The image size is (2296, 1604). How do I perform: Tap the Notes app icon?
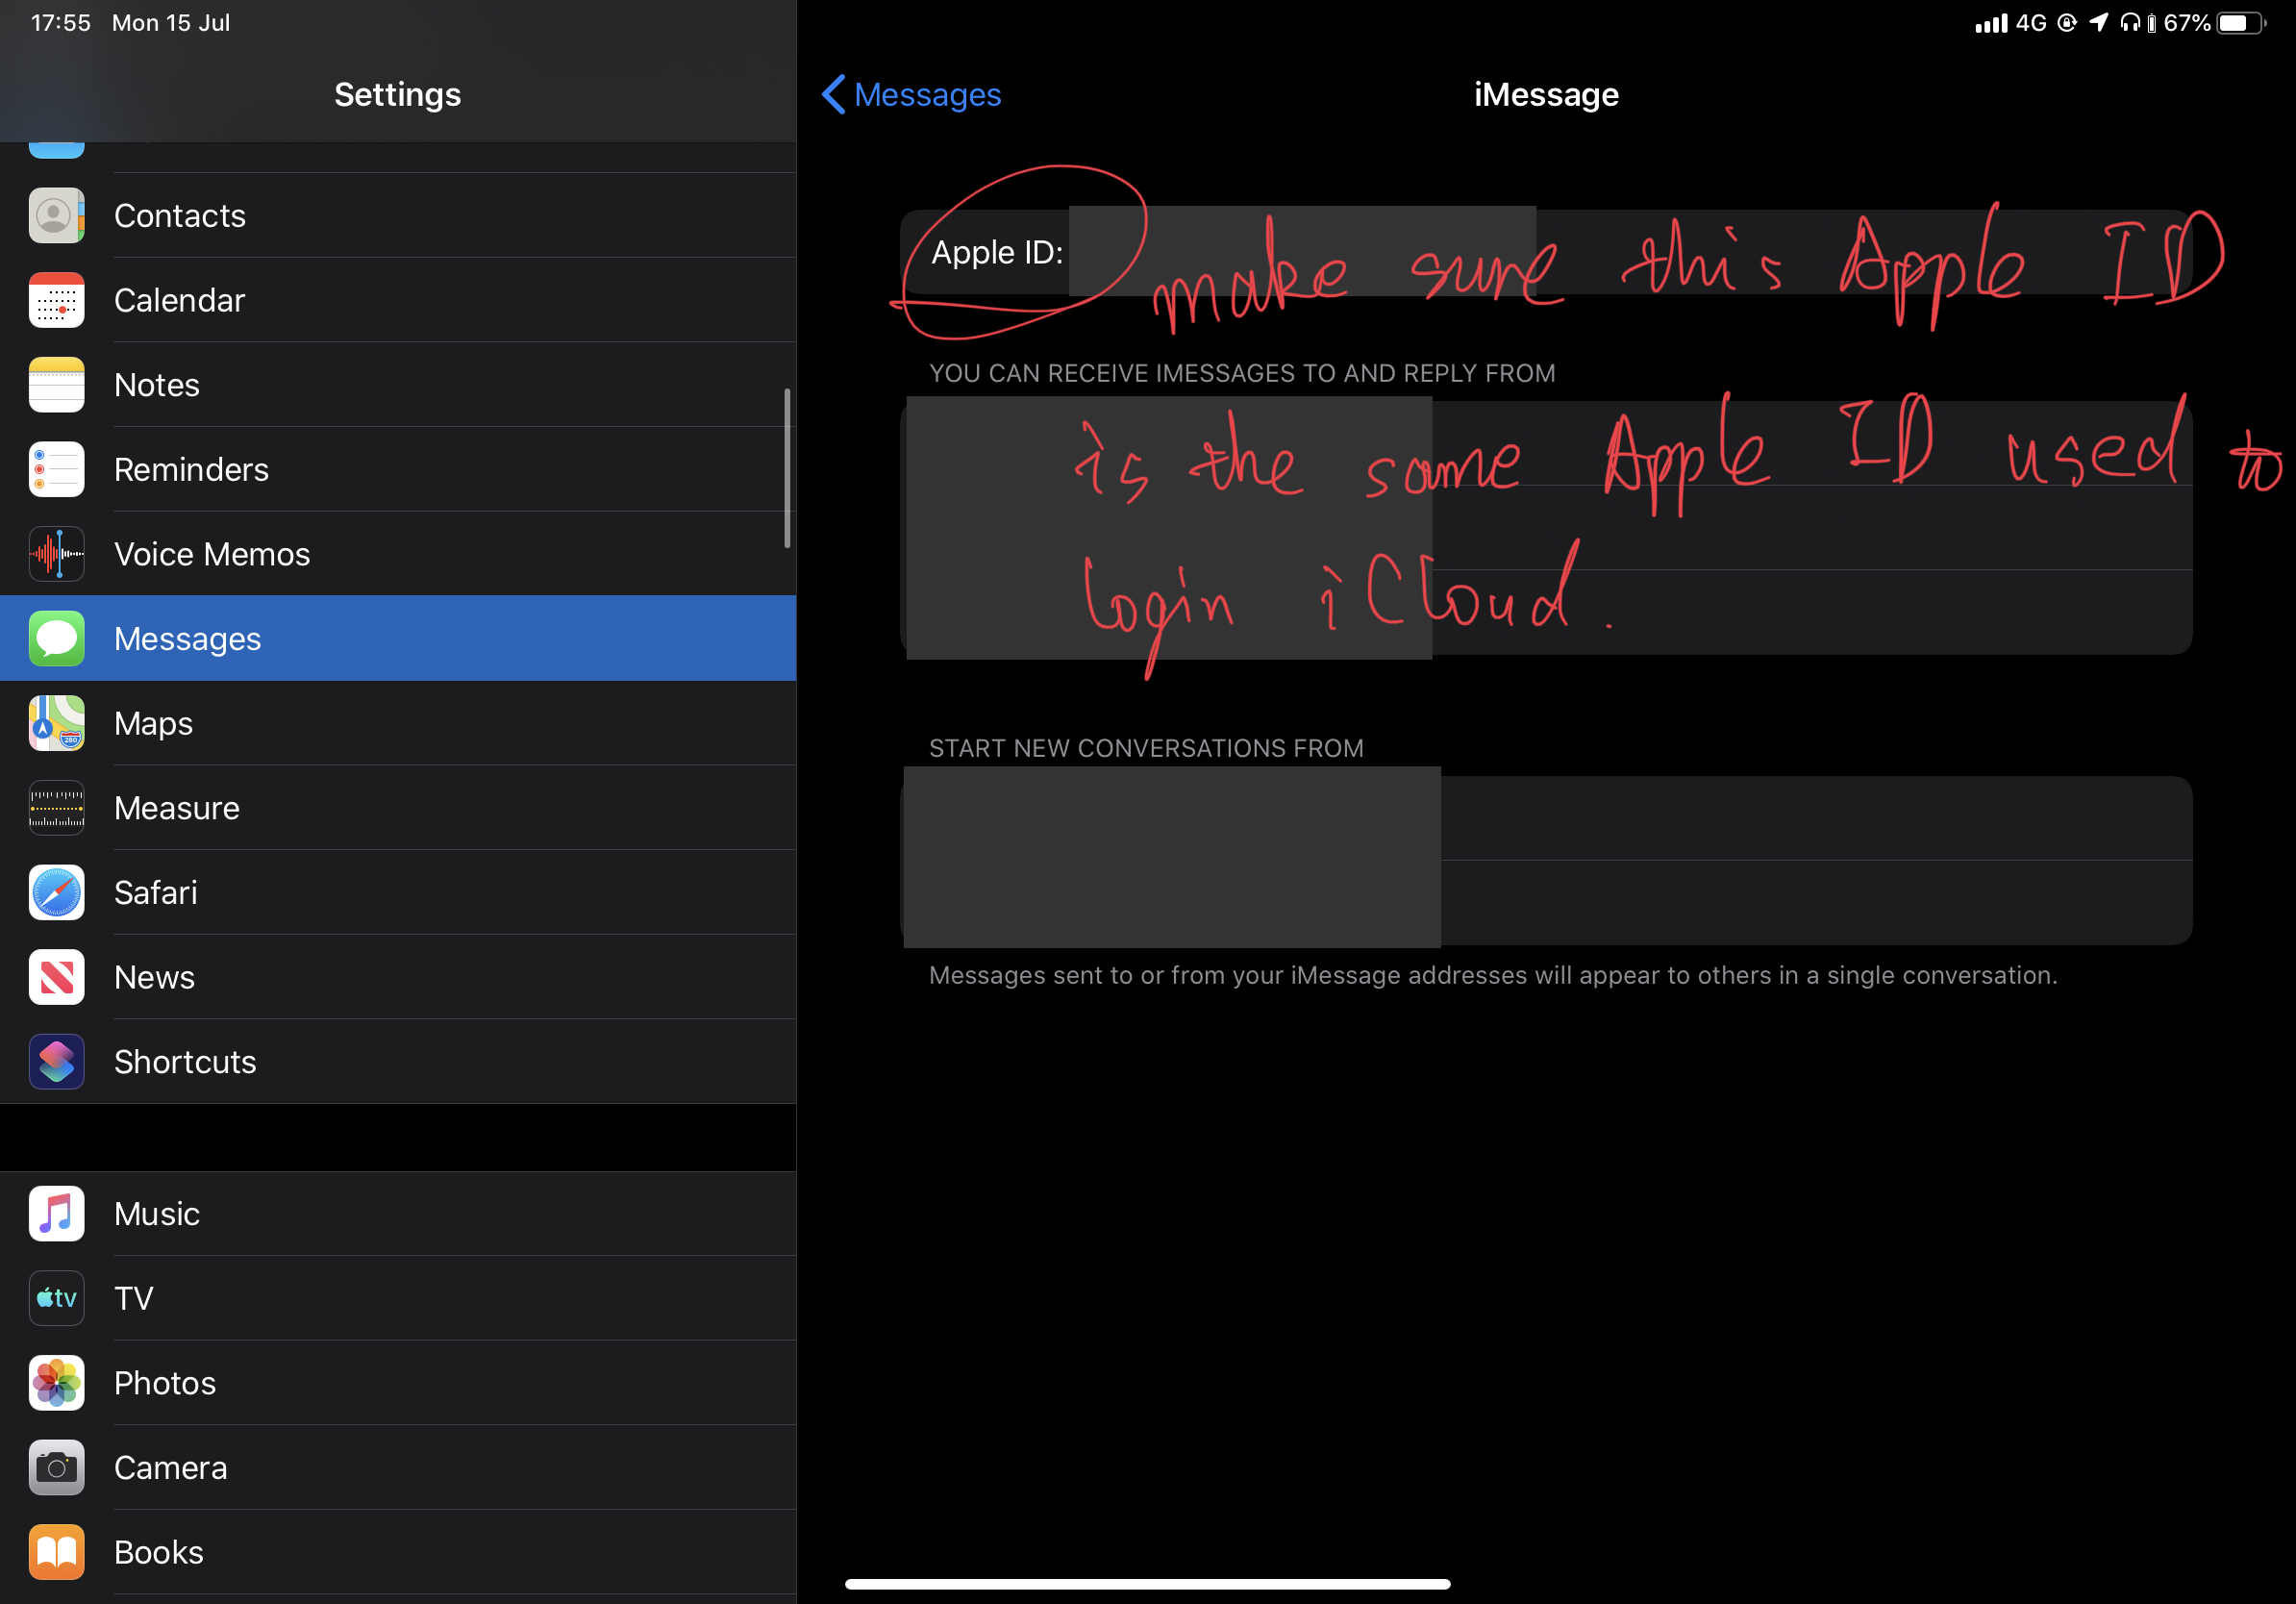56,384
